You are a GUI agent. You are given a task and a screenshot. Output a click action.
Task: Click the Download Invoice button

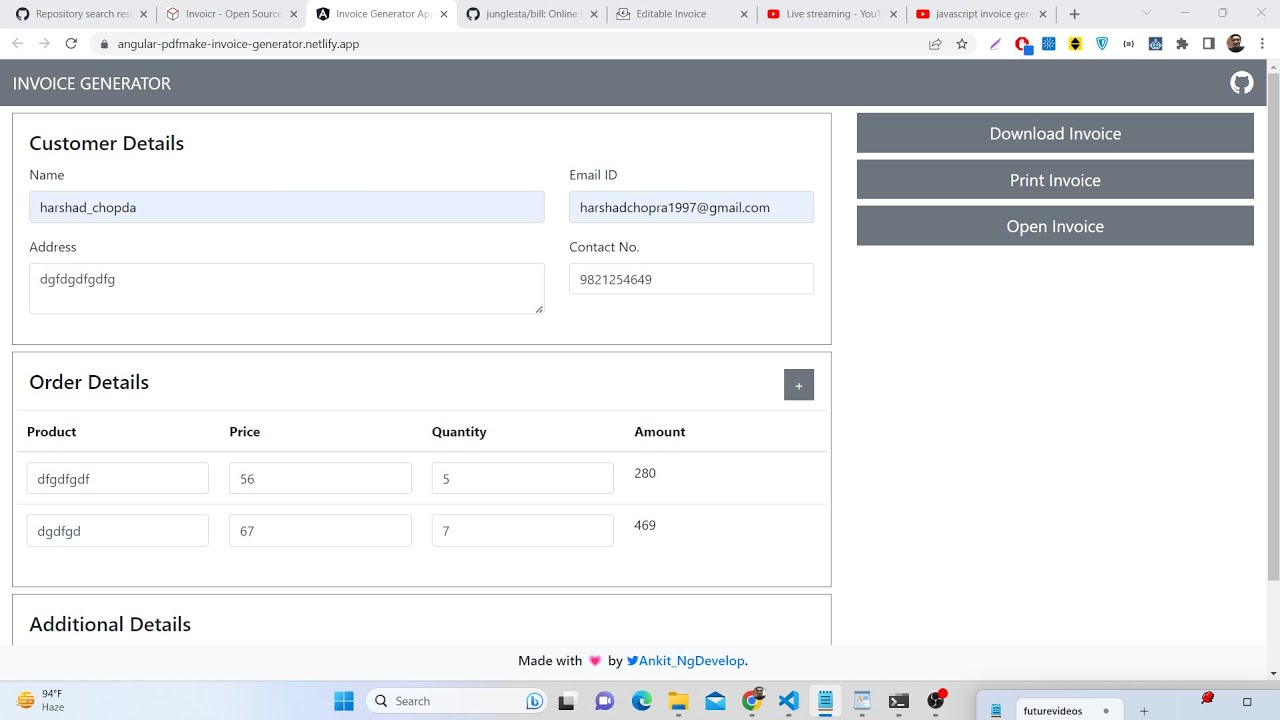coord(1054,133)
